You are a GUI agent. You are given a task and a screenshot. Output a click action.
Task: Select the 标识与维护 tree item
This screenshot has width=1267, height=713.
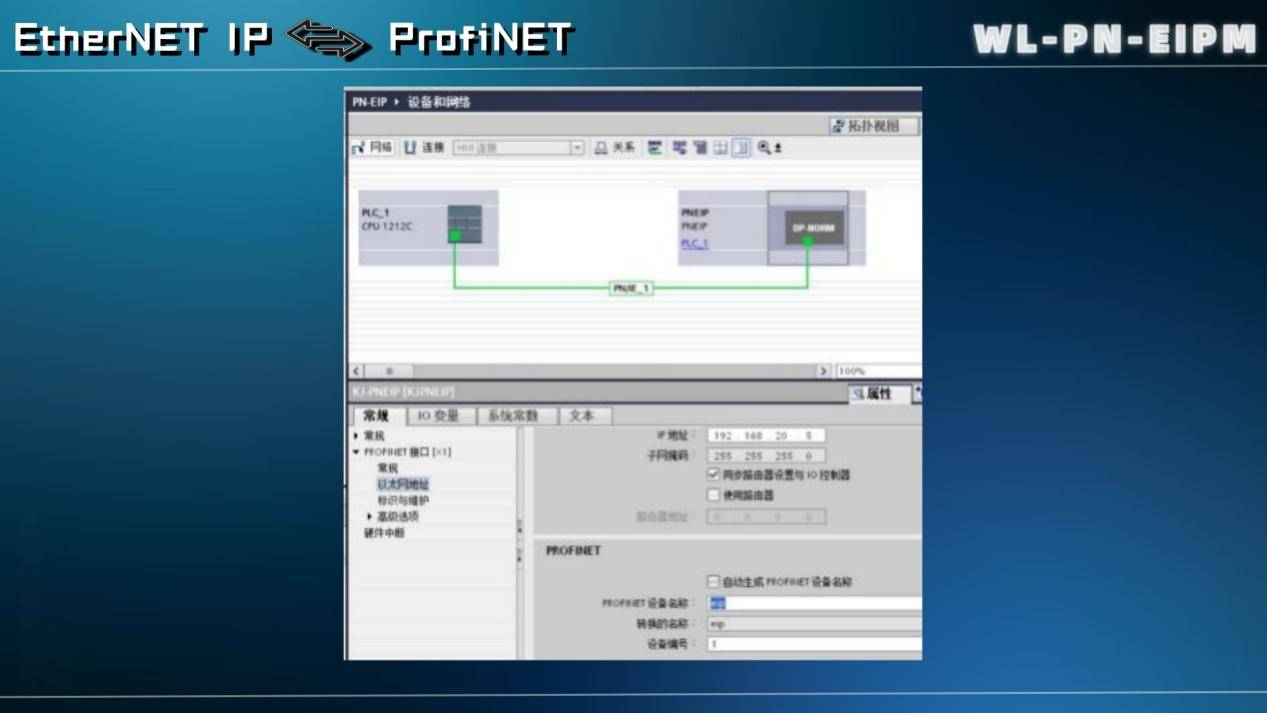pos(403,500)
